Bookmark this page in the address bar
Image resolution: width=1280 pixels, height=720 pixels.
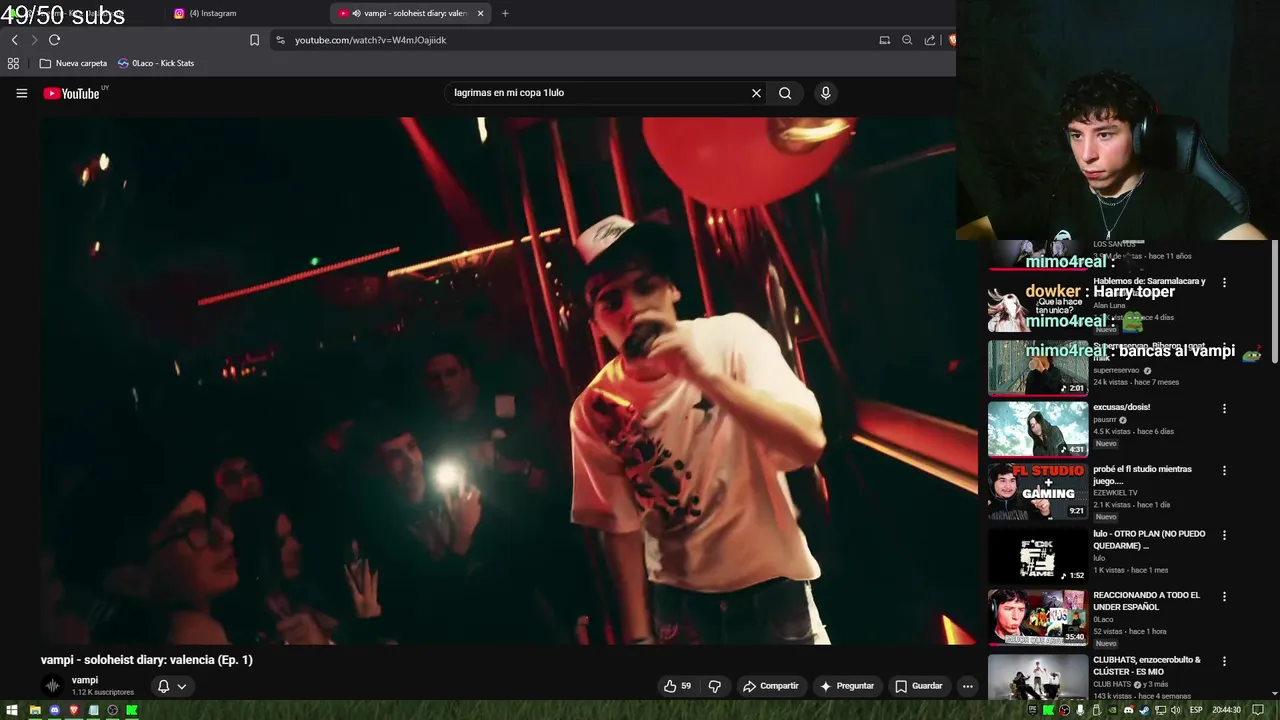pos(254,40)
